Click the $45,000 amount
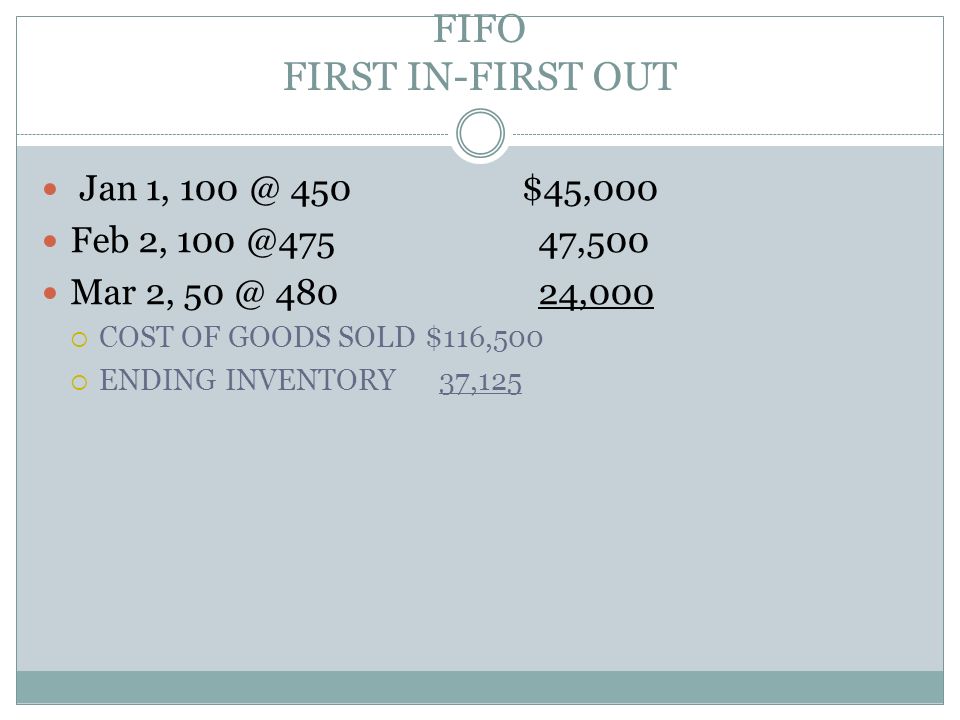Viewport: 960px width, 720px height. click(x=590, y=190)
